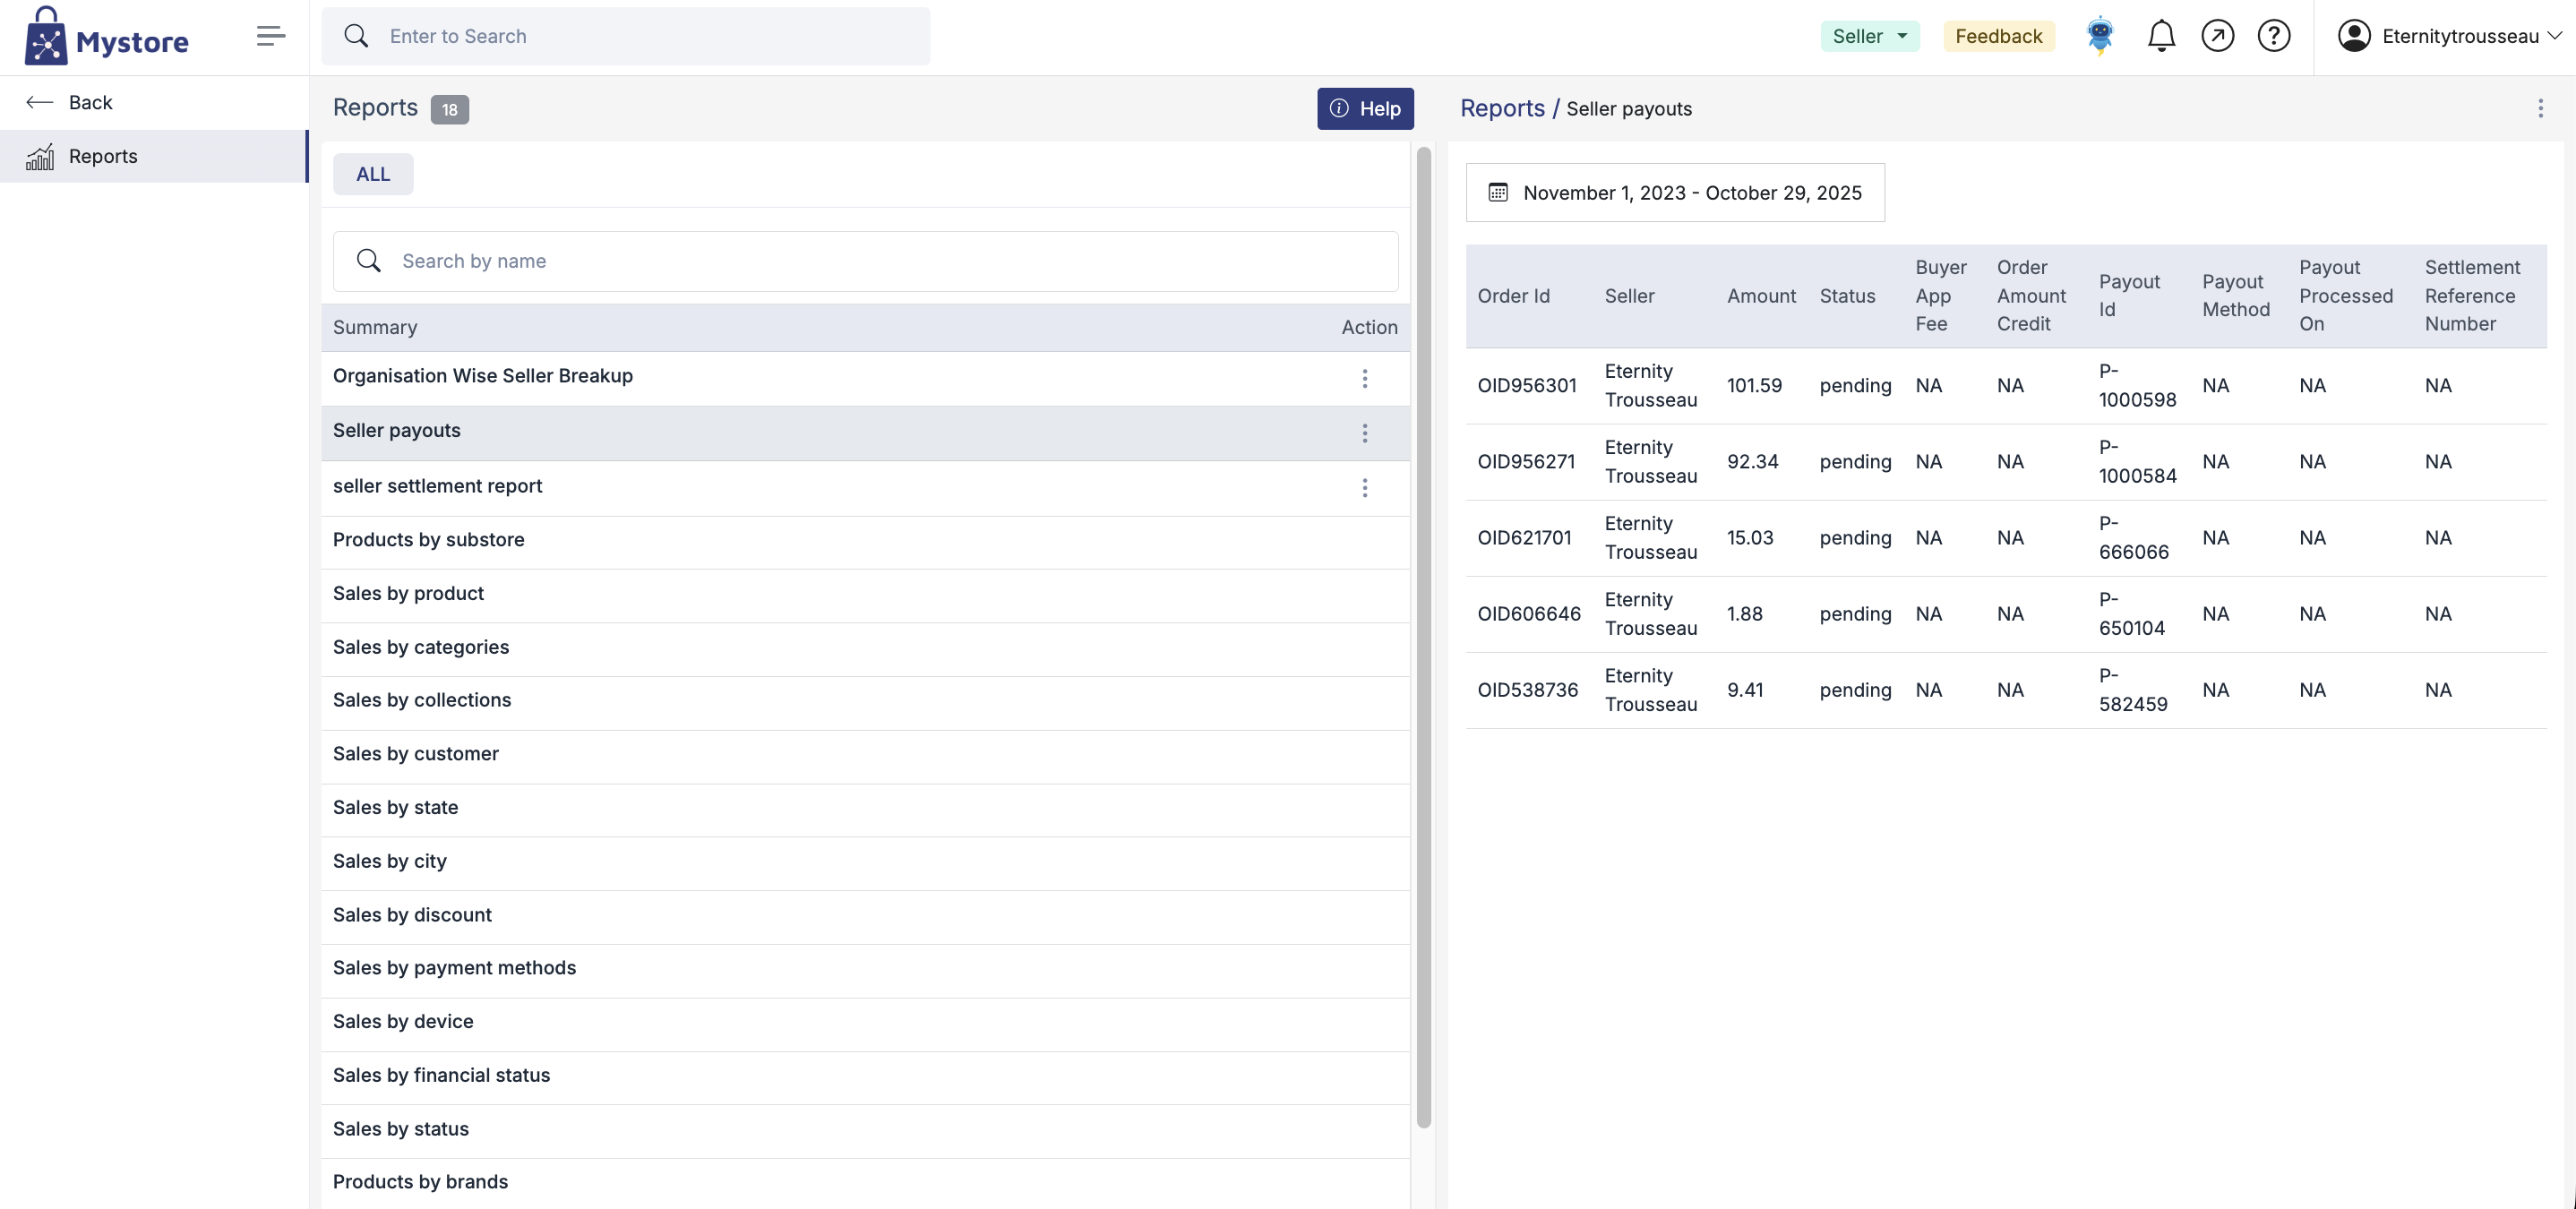Open kebab menu in Seller payouts panel header
Image resolution: width=2576 pixels, height=1209 pixels.
point(2539,108)
